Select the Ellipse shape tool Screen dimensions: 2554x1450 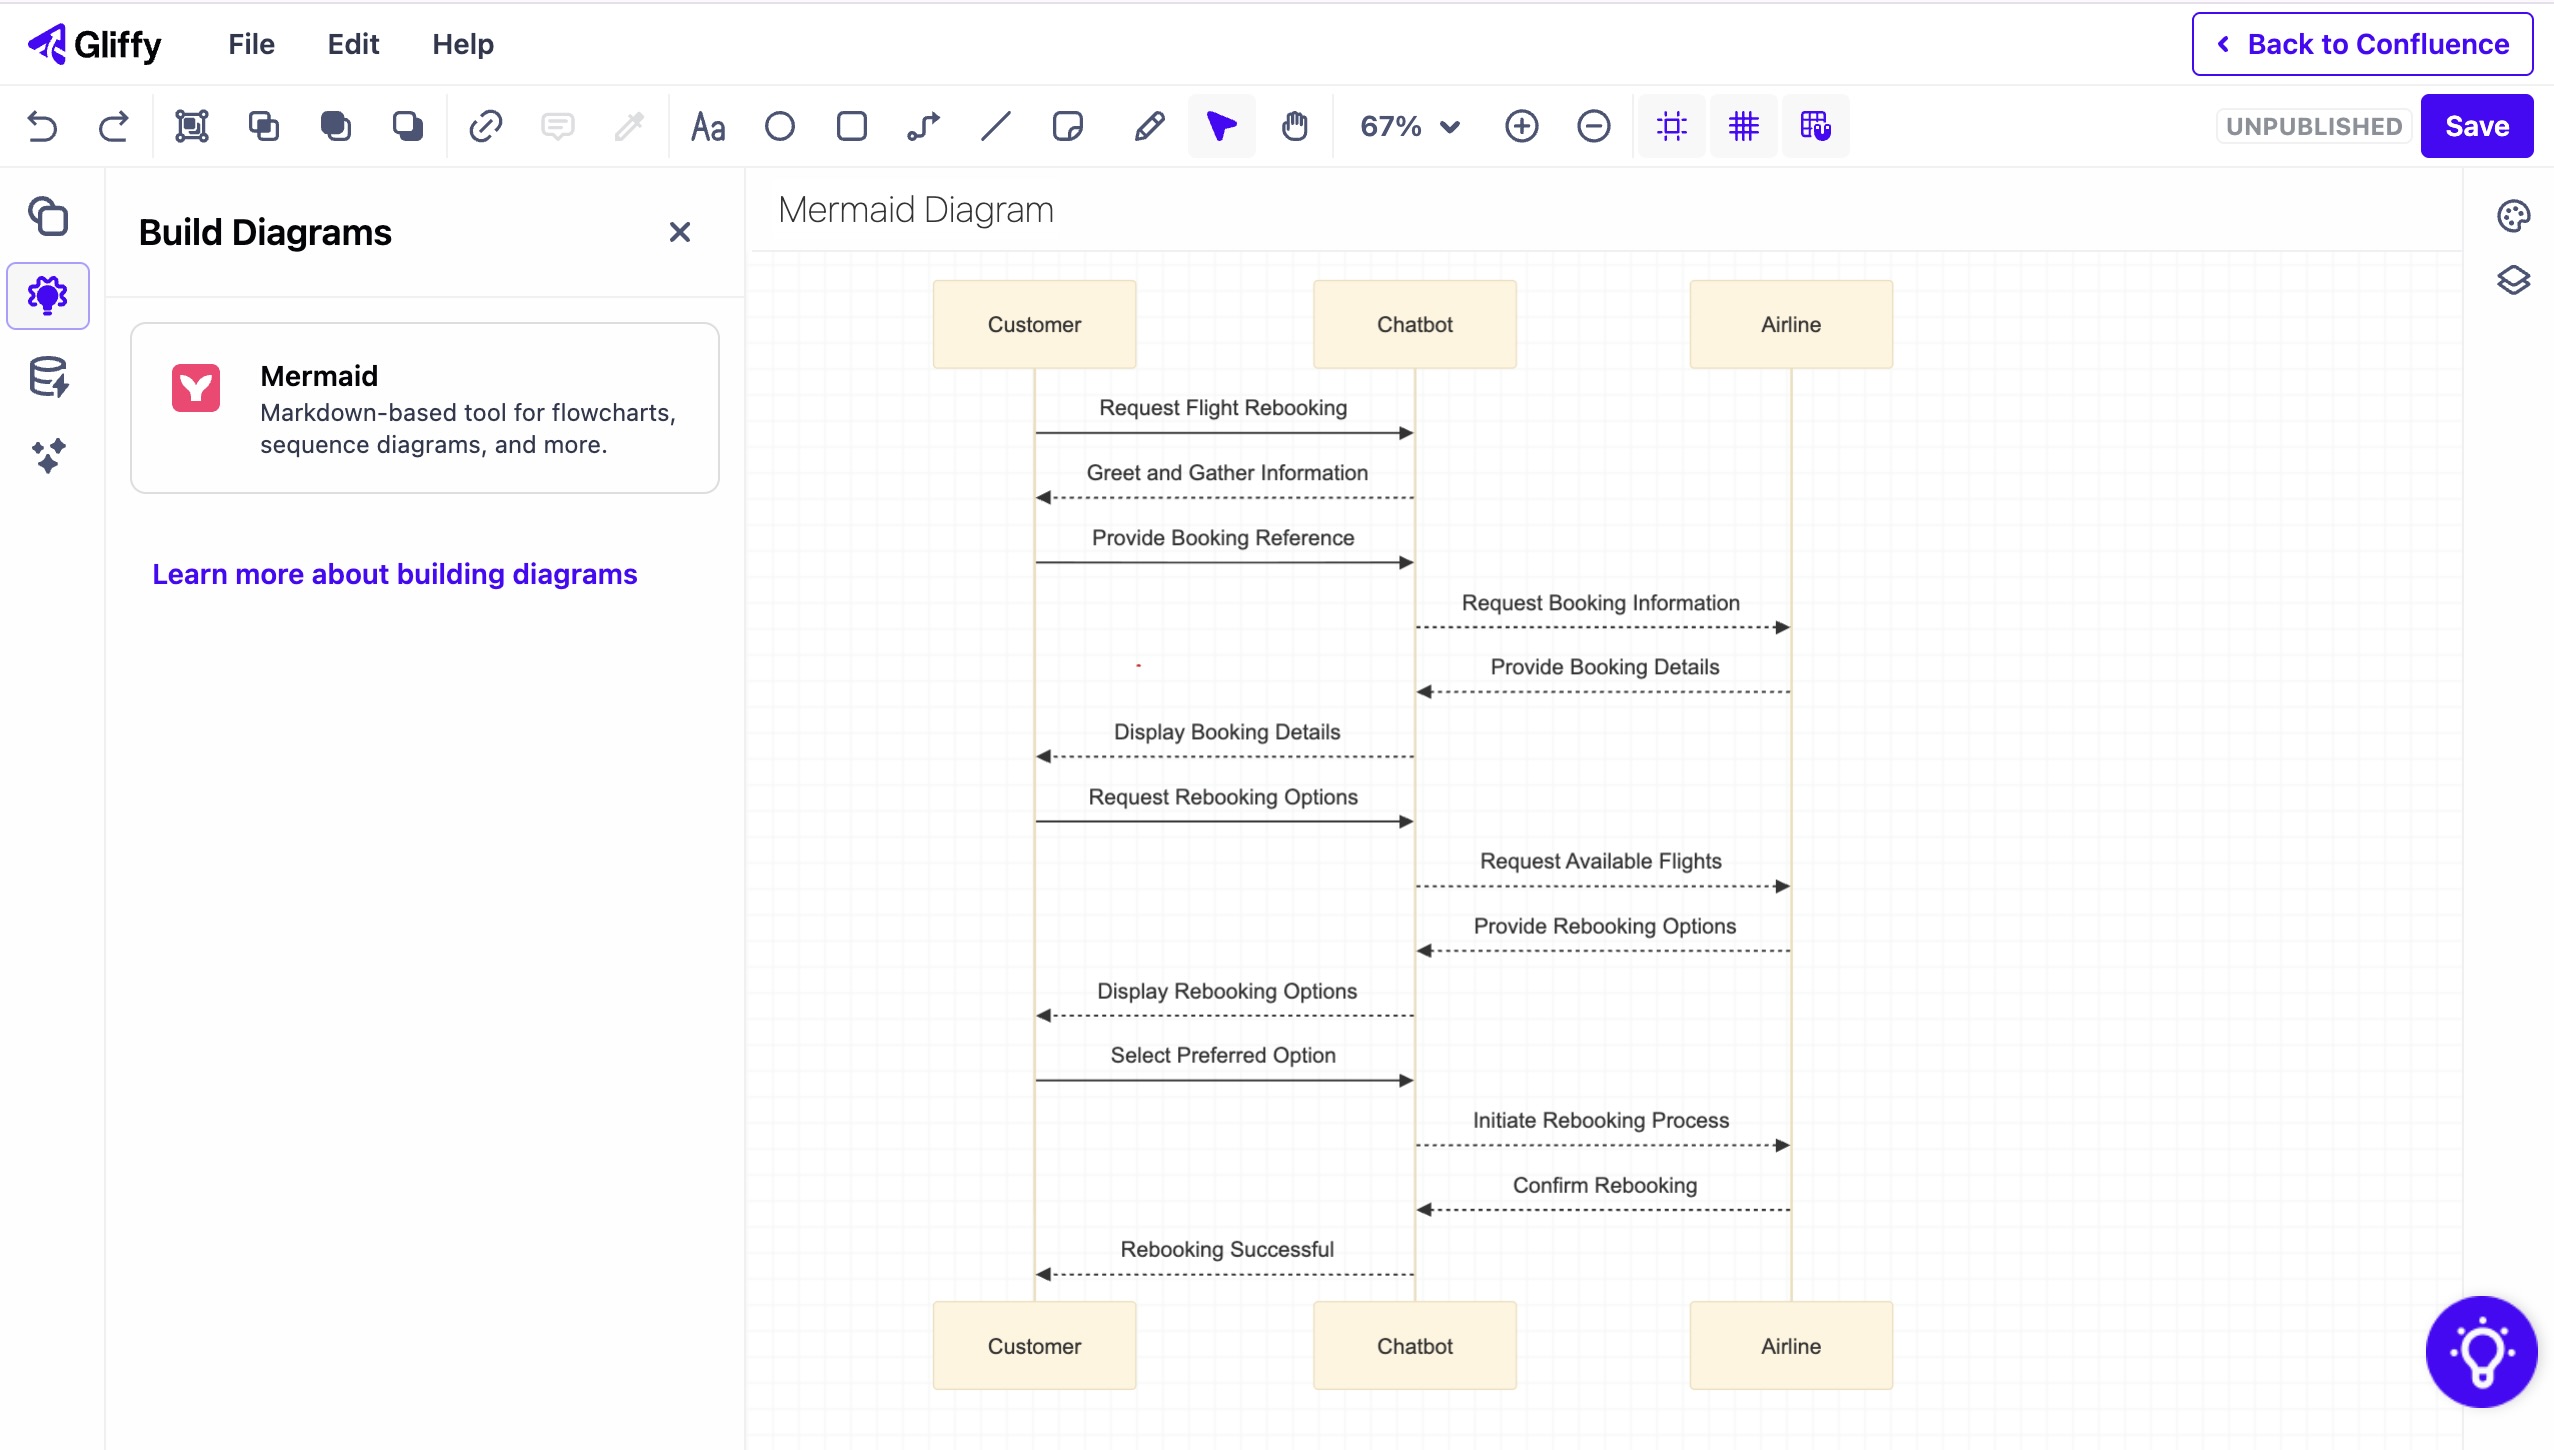779,126
